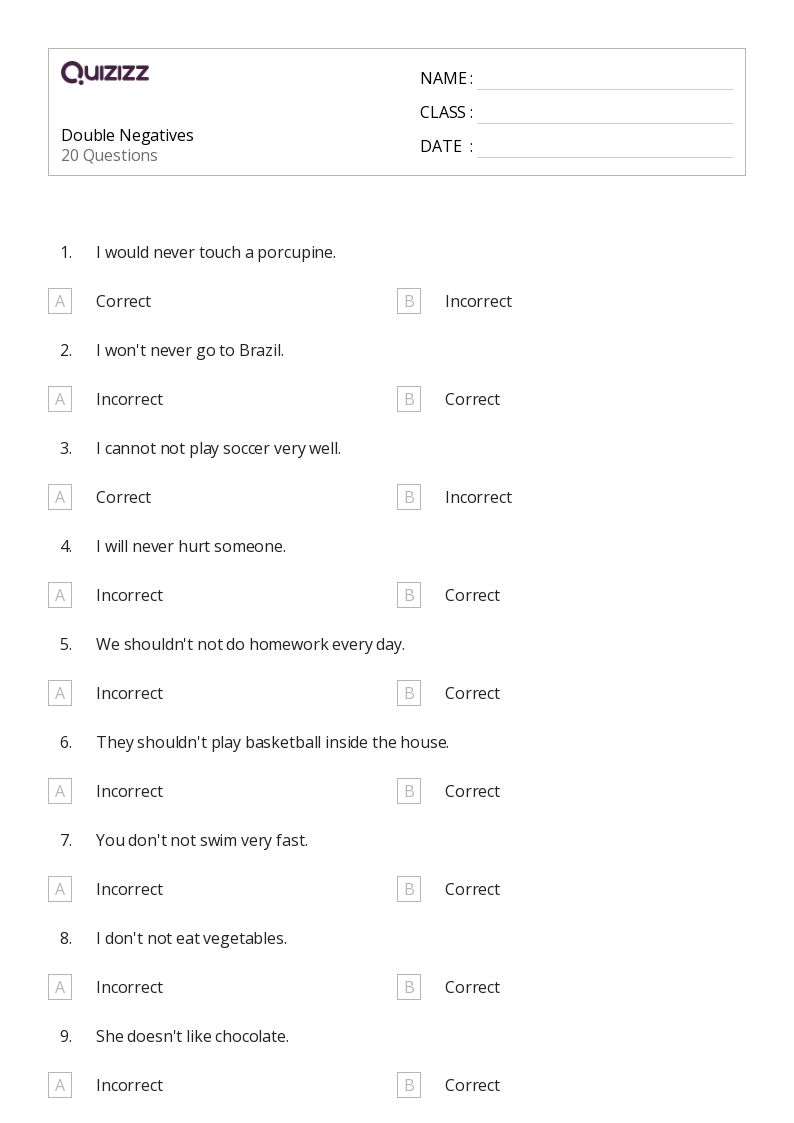Viewport: 794px width, 1123px height.
Task: Click the Quizizz logo
Action: pyautogui.click(x=105, y=72)
